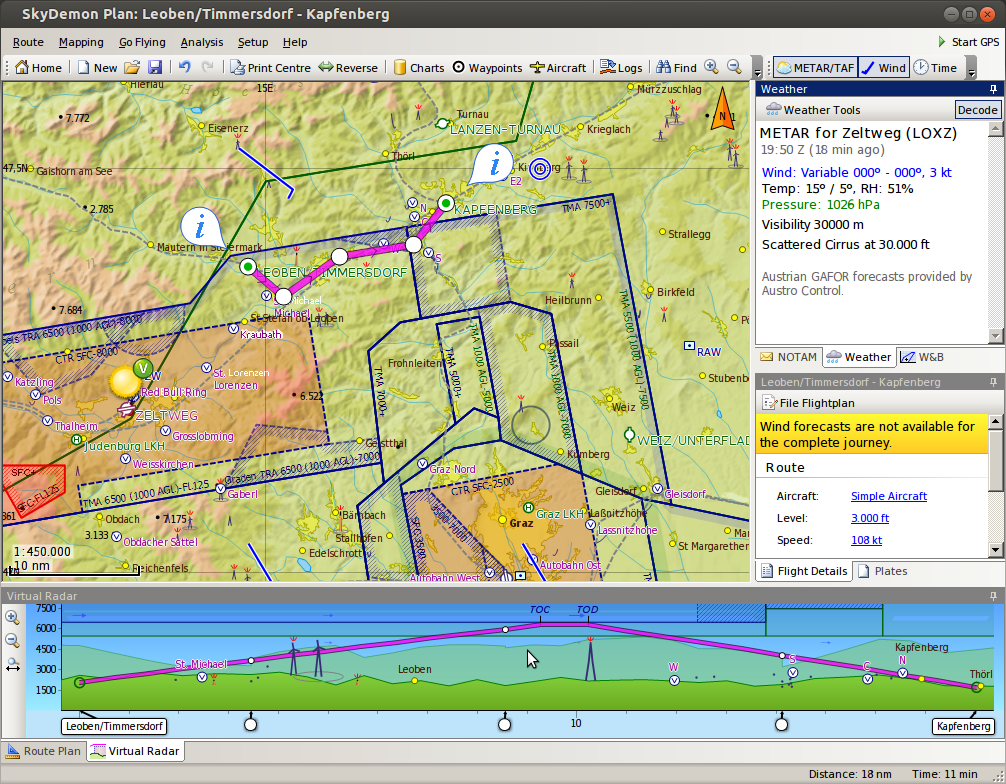Undo the last route change
Viewport: 1006px width, 784px height.
(185, 67)
